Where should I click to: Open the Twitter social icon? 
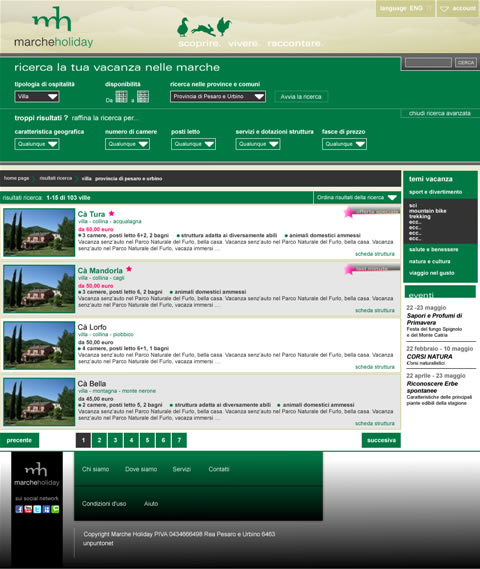pyautogui.click(x=37, y=509)
